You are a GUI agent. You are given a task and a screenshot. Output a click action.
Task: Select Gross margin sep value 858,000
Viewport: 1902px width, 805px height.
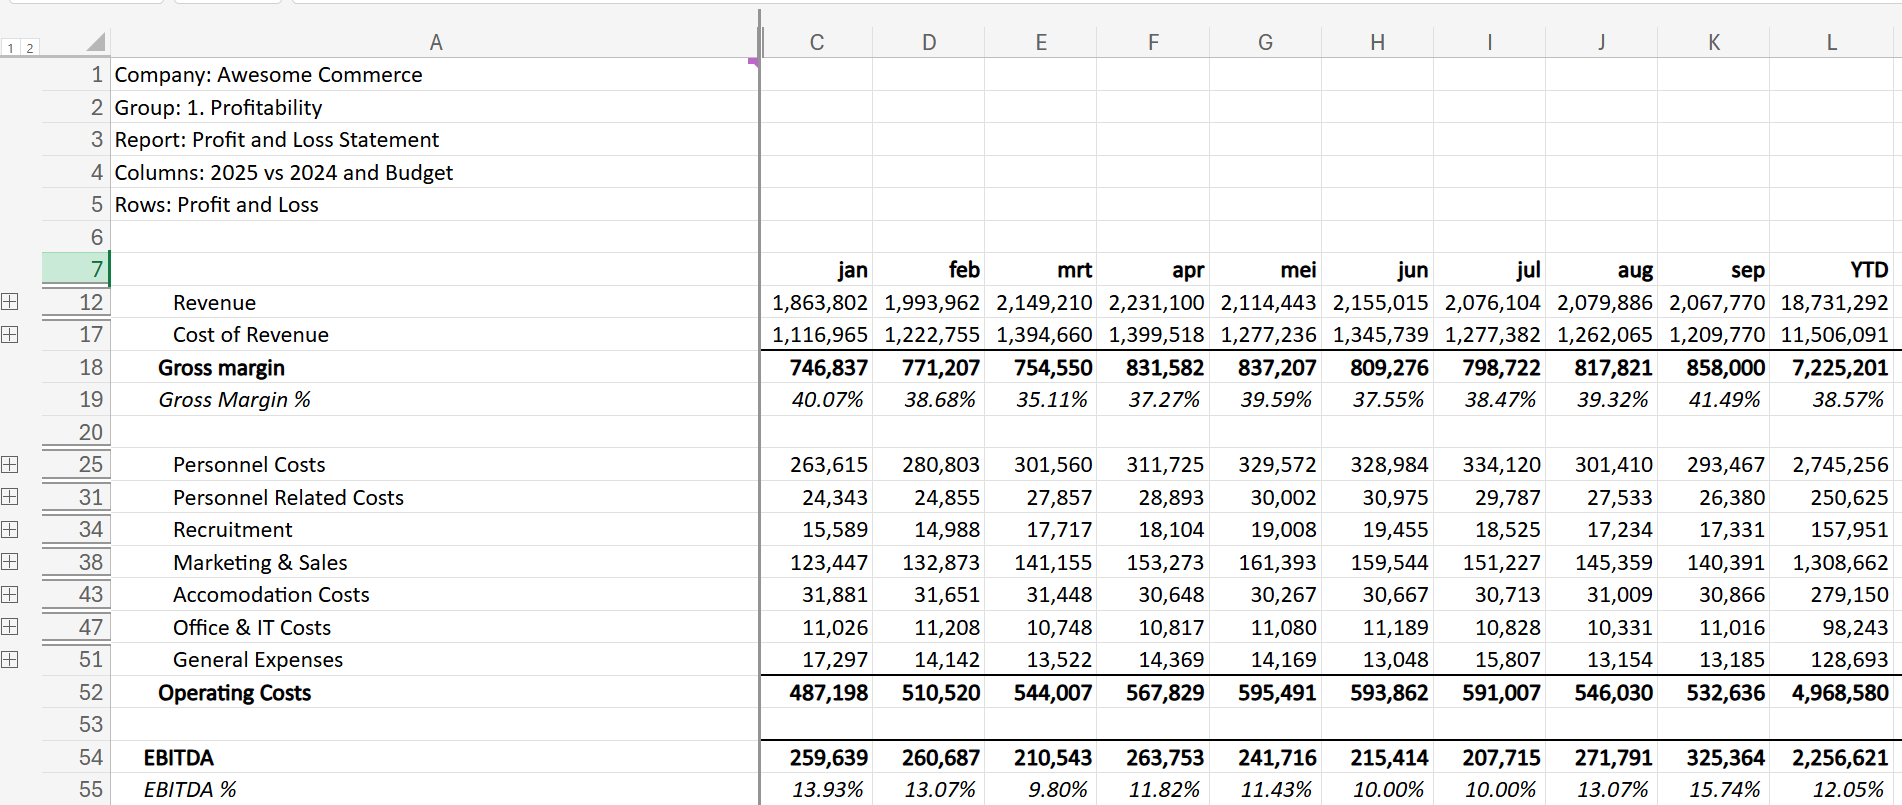pyautogui.click(x=1714, y=367)
